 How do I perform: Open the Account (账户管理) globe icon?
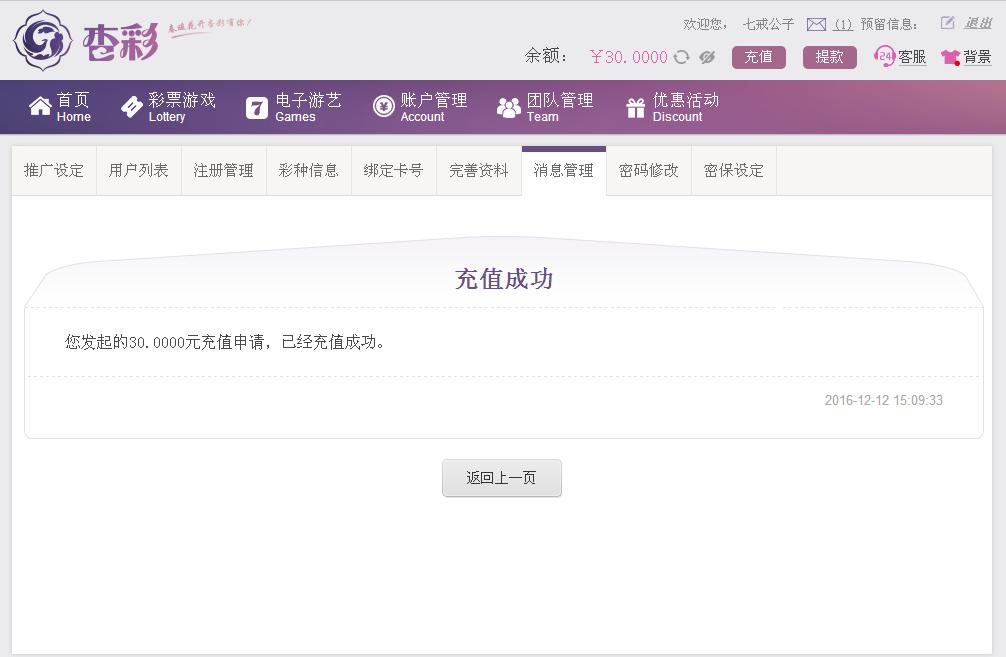tap(382, 106)
